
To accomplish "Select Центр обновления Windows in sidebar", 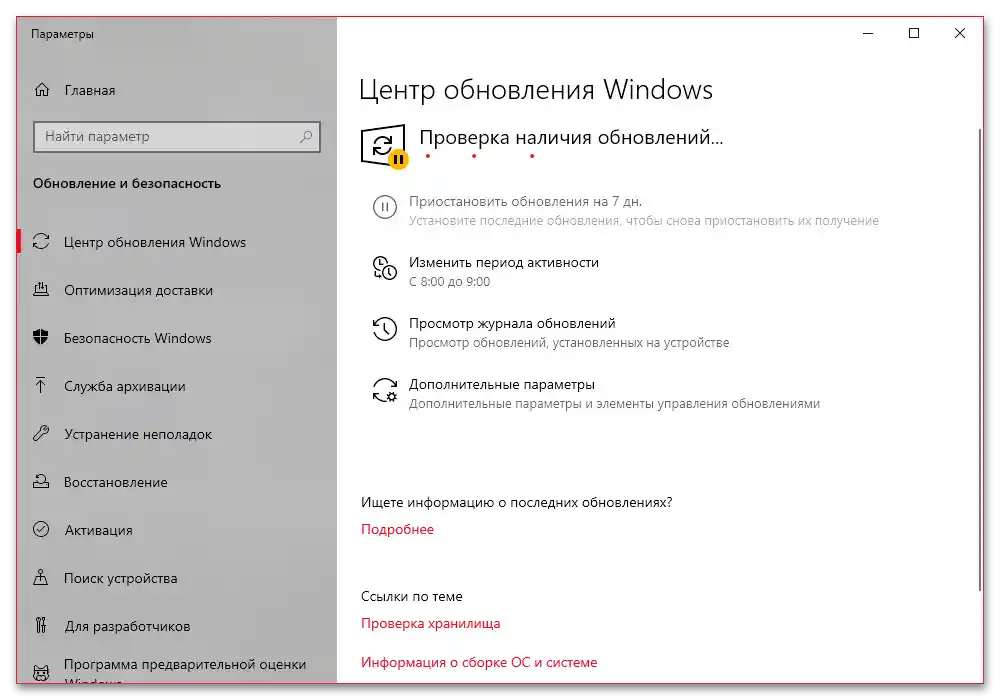I will pyautogui.click(x=154, y=242).
